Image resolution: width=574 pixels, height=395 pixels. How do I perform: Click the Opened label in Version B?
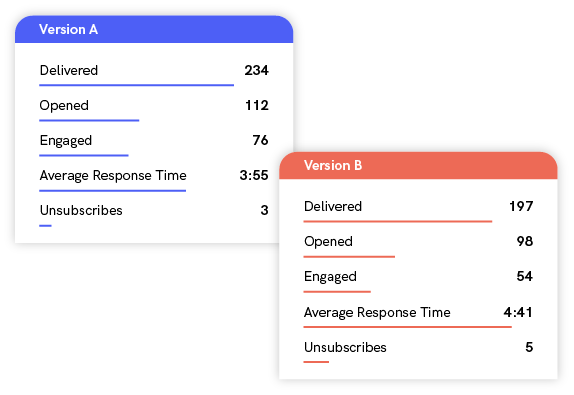pyautogui.click(x=328, y=242)
